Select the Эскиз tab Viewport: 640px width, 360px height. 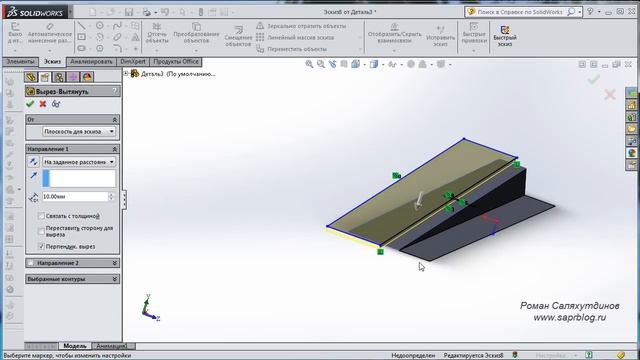point(52,62)
